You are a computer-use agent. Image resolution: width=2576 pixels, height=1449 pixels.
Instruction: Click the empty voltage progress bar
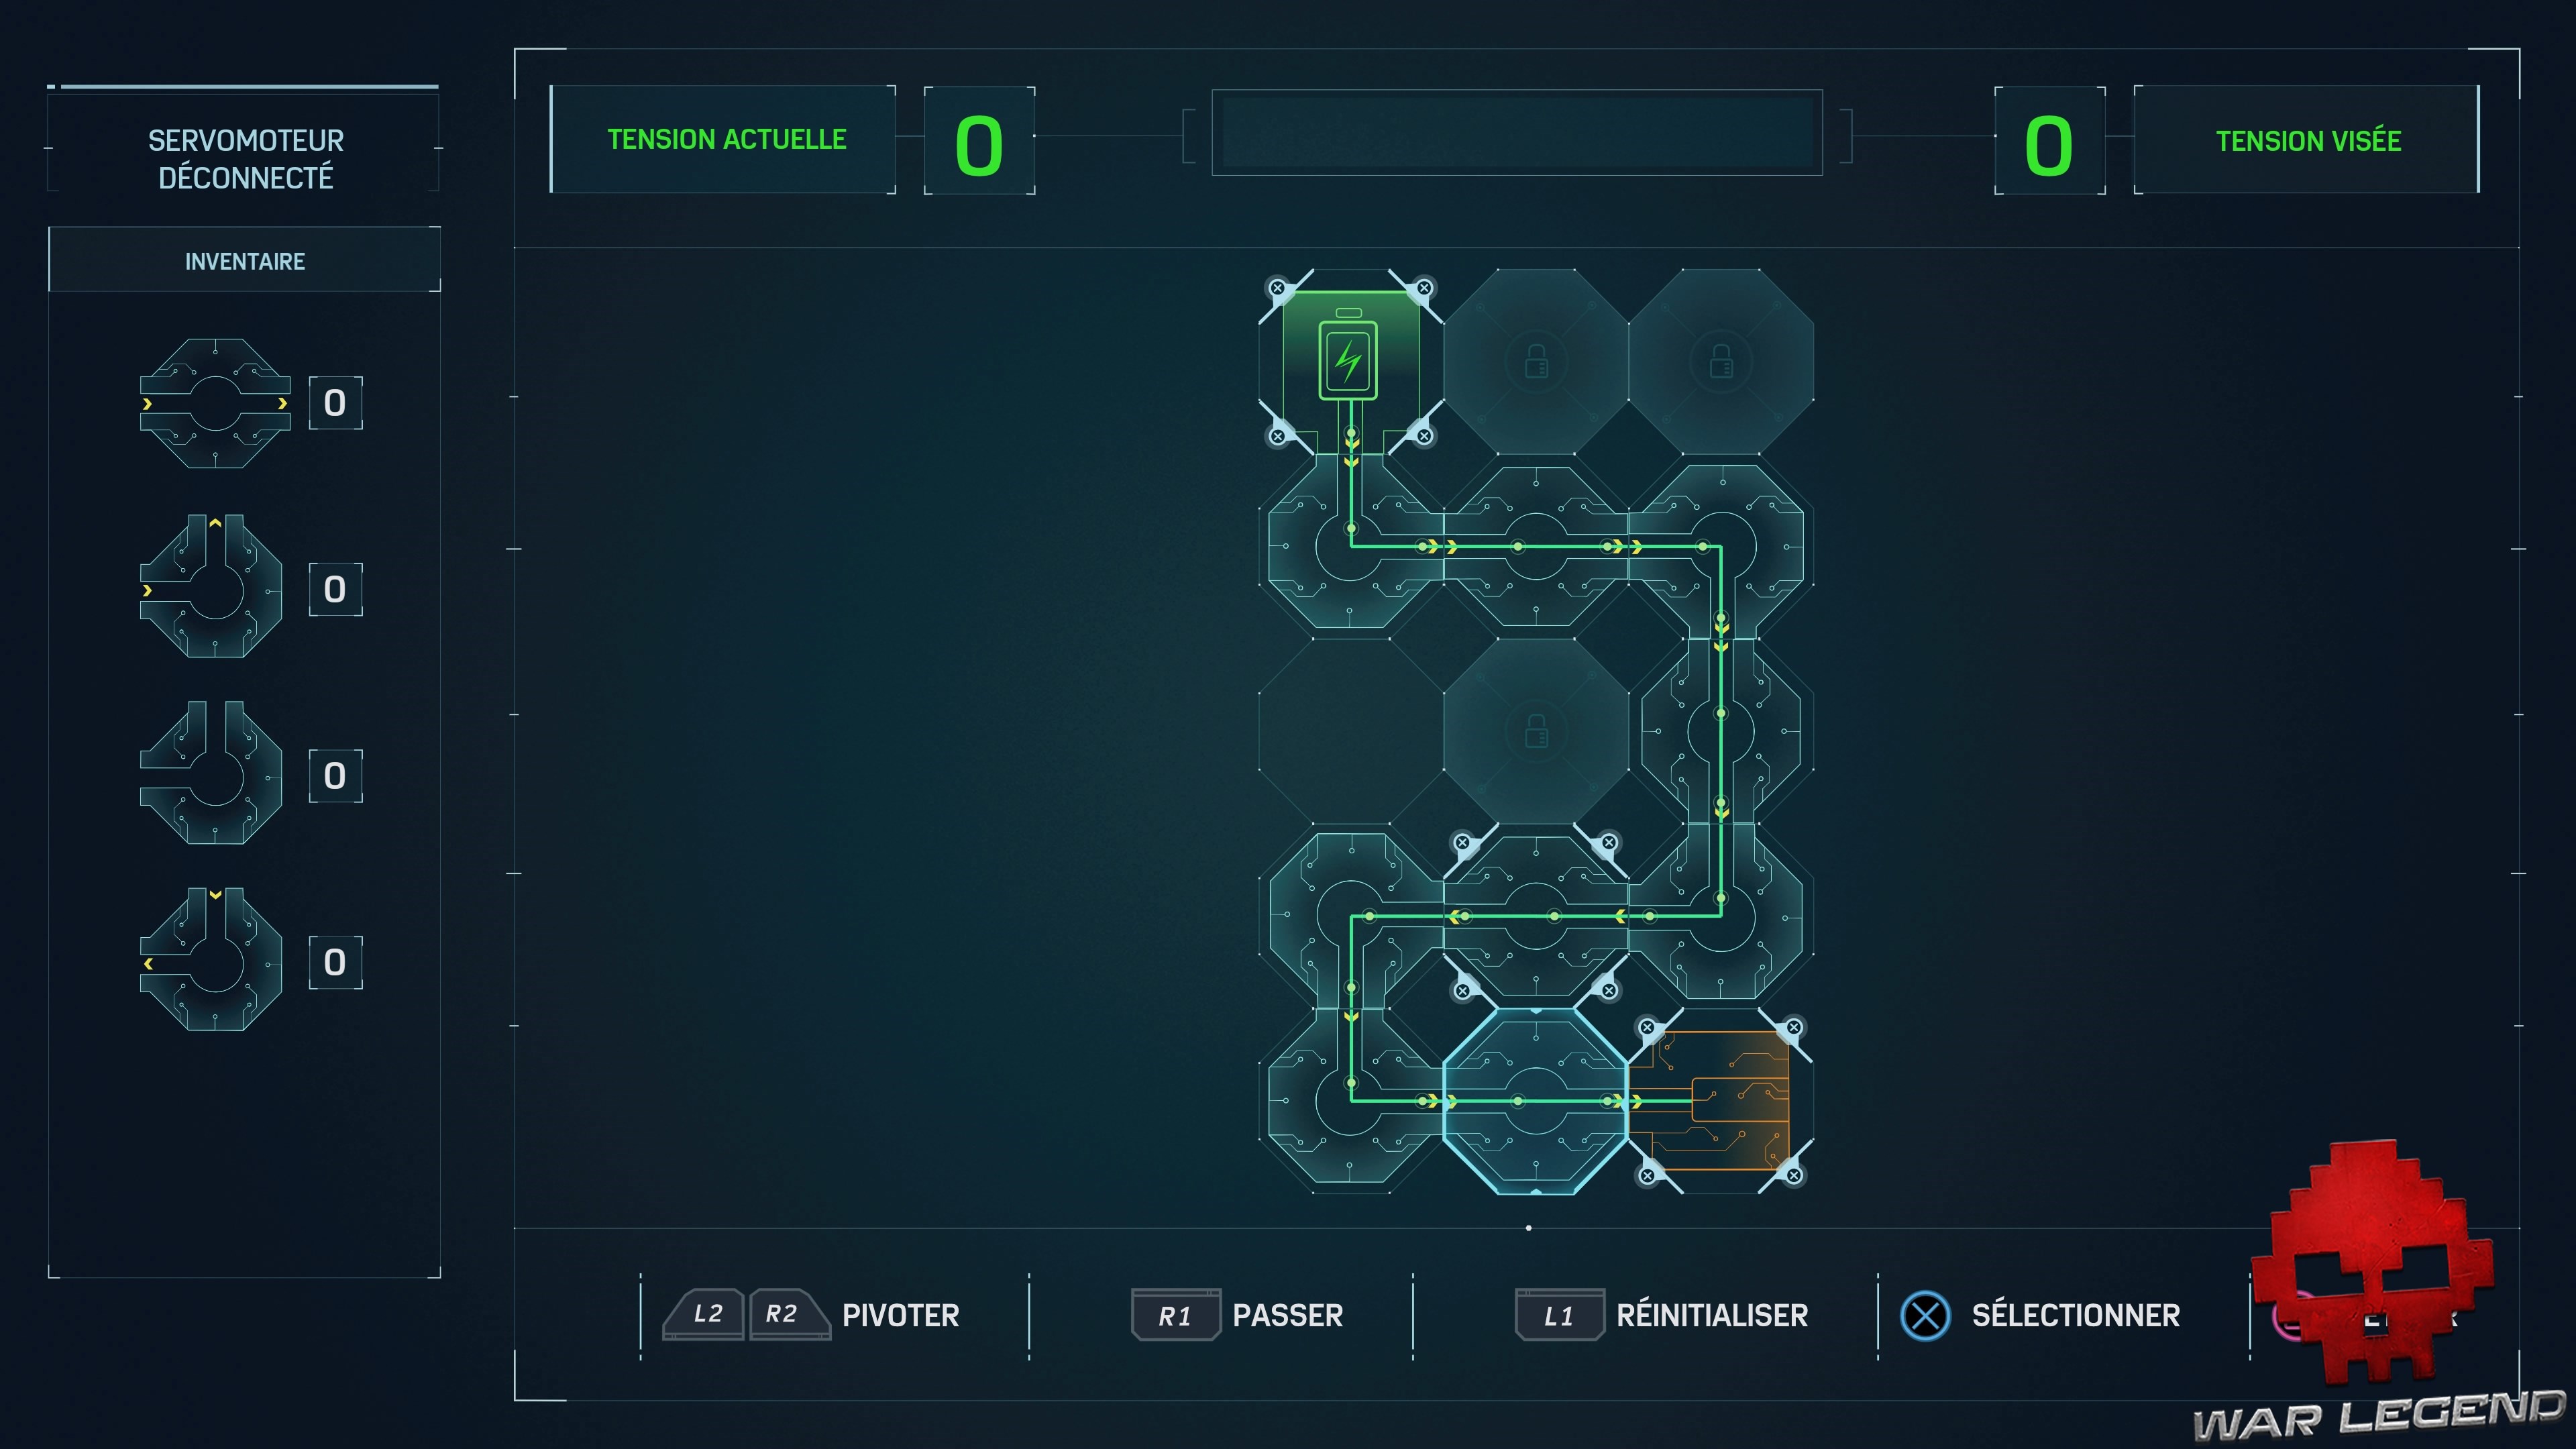(1517, 133)
